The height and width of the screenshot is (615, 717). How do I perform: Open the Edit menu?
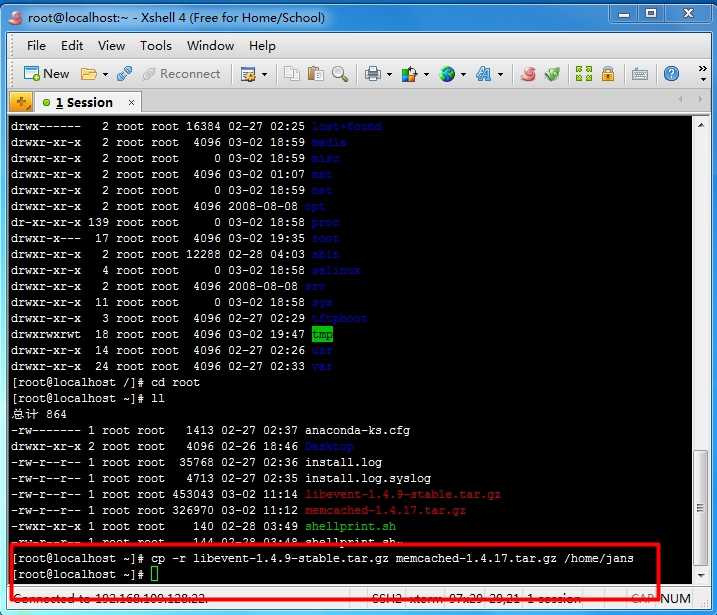point(72,46)
